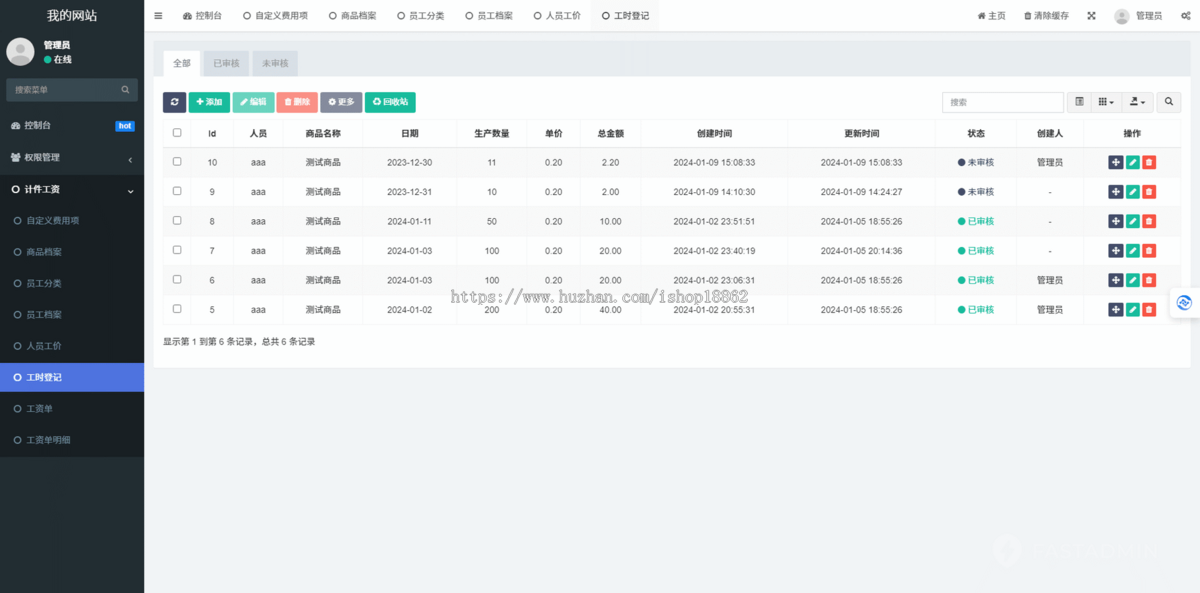This screenshot has height=593, width=1200.
Task: Click the 回收站 (Recycle bin) button
Action: pos(392,102)
